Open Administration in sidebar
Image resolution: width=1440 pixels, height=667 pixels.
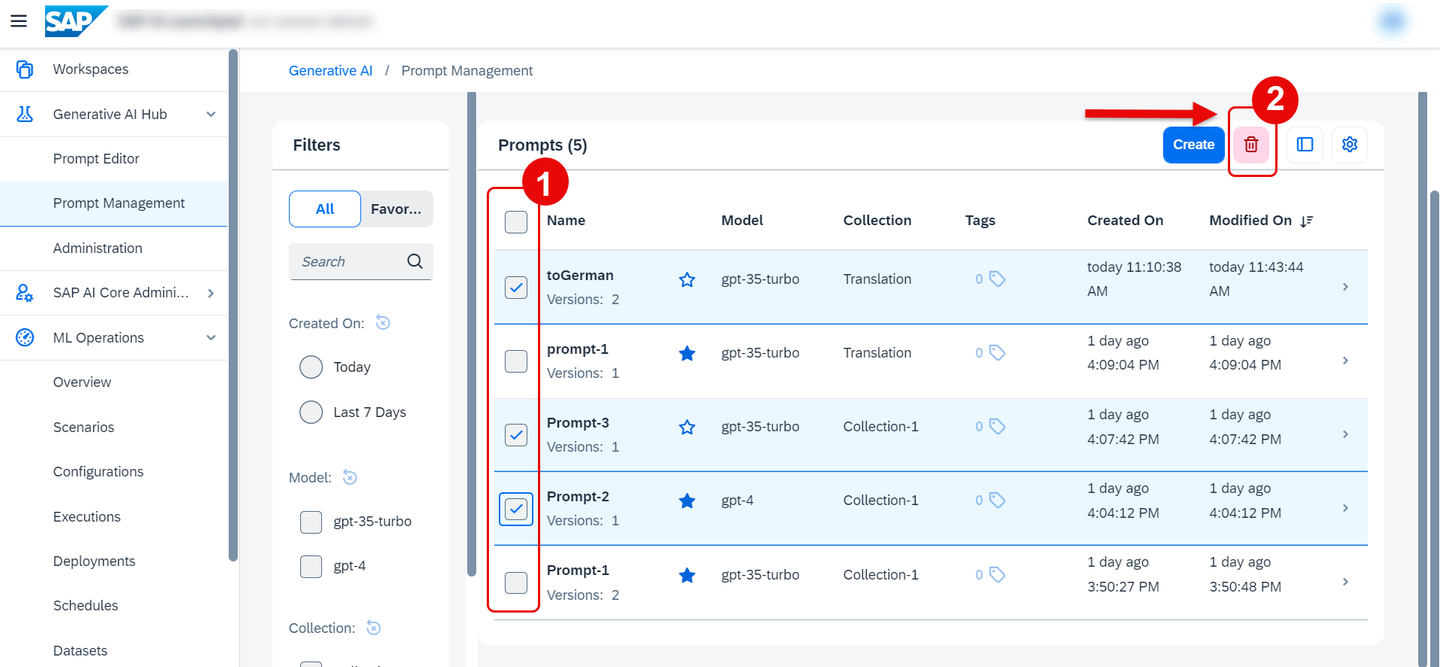coord(114,248)
